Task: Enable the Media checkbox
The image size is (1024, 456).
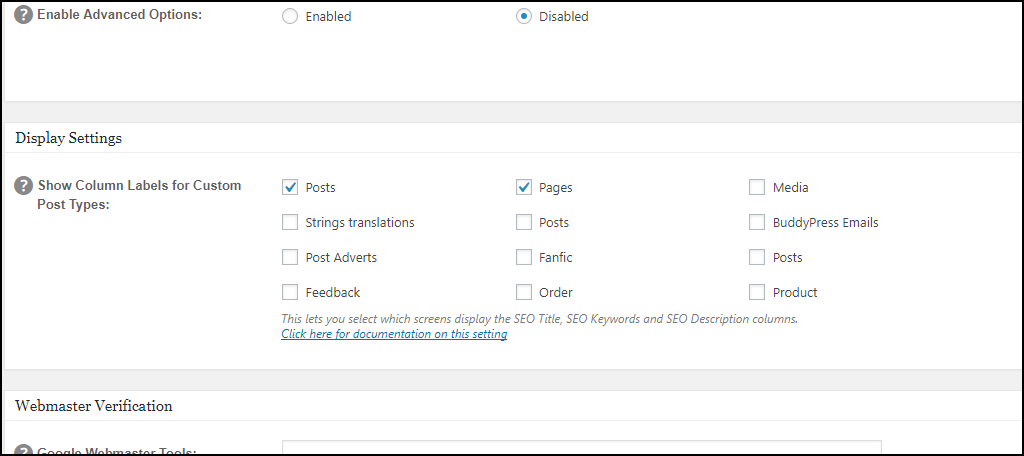Action: tap(757, 187)
